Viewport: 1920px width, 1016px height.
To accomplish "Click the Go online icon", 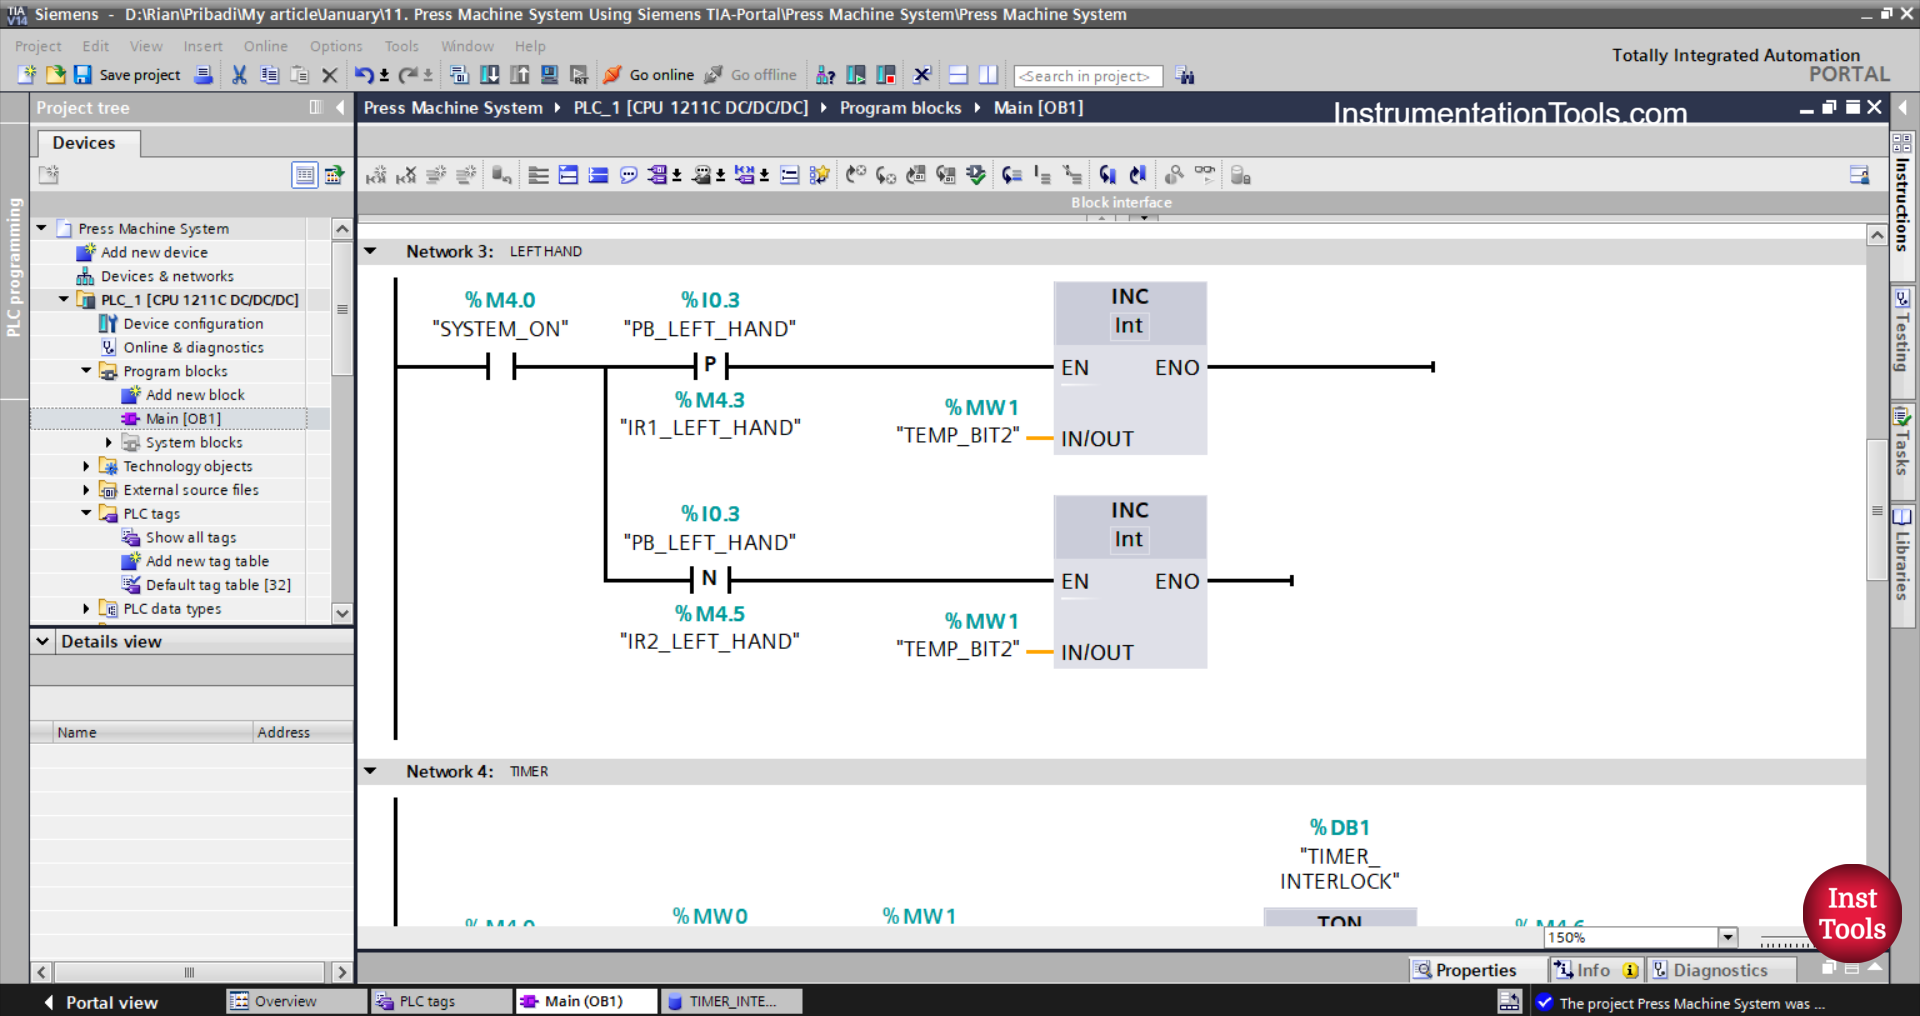I will click(613, 75).
